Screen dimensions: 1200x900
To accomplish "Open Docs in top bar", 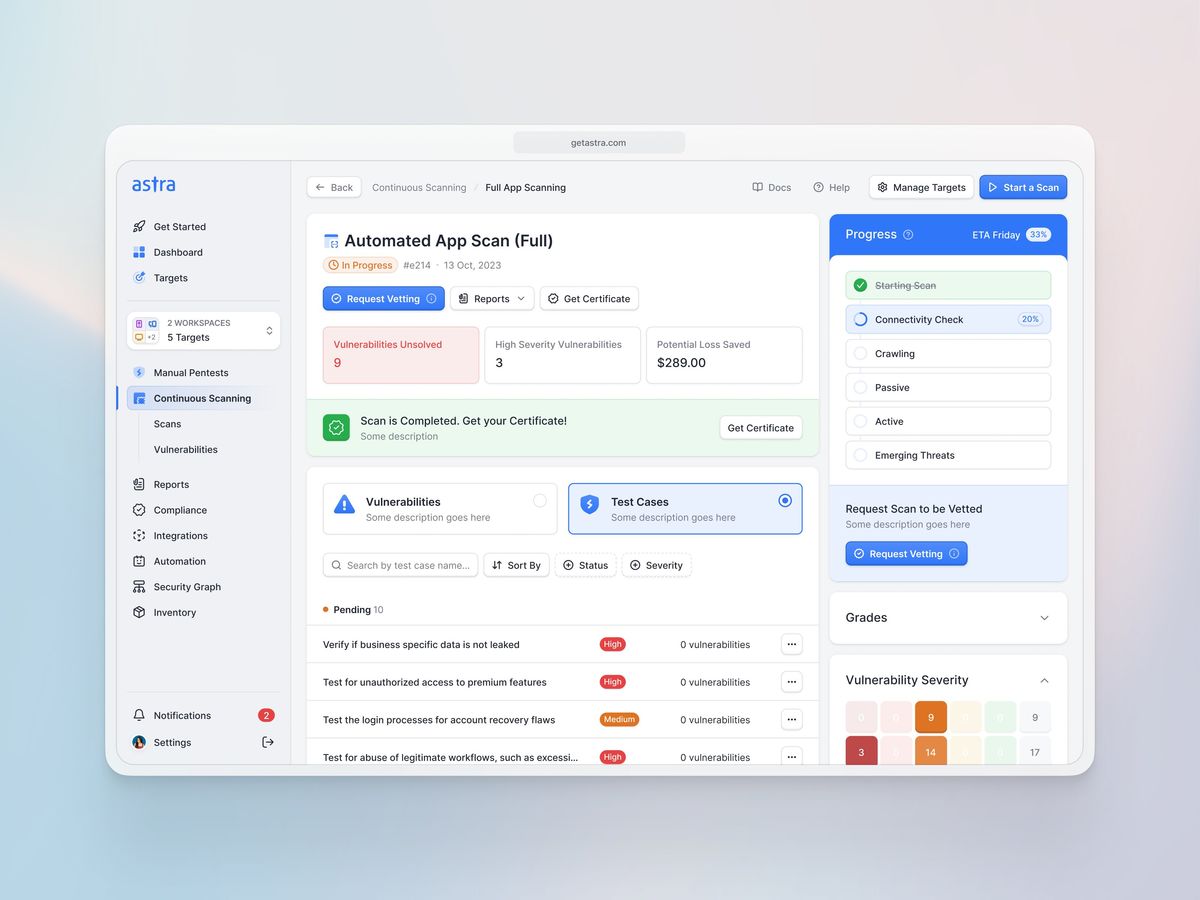I will pos(771,187).
